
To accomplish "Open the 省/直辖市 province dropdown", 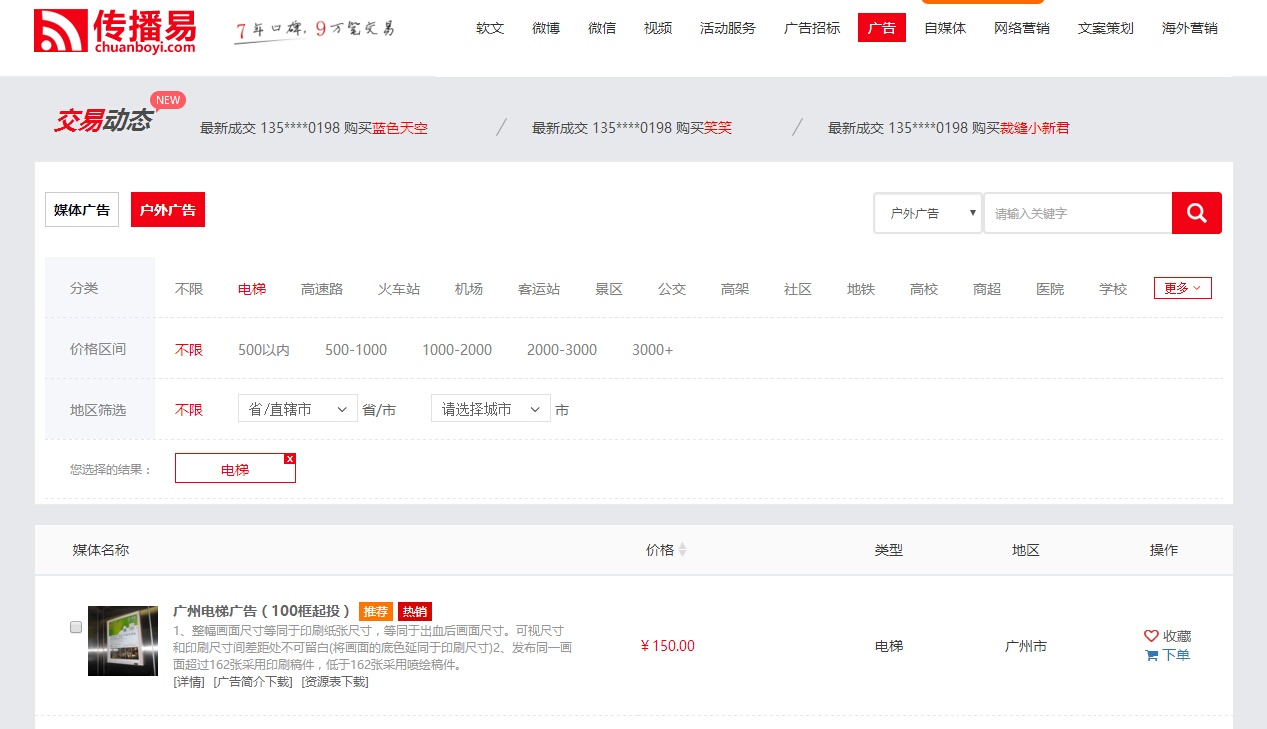I will [297, 409].
